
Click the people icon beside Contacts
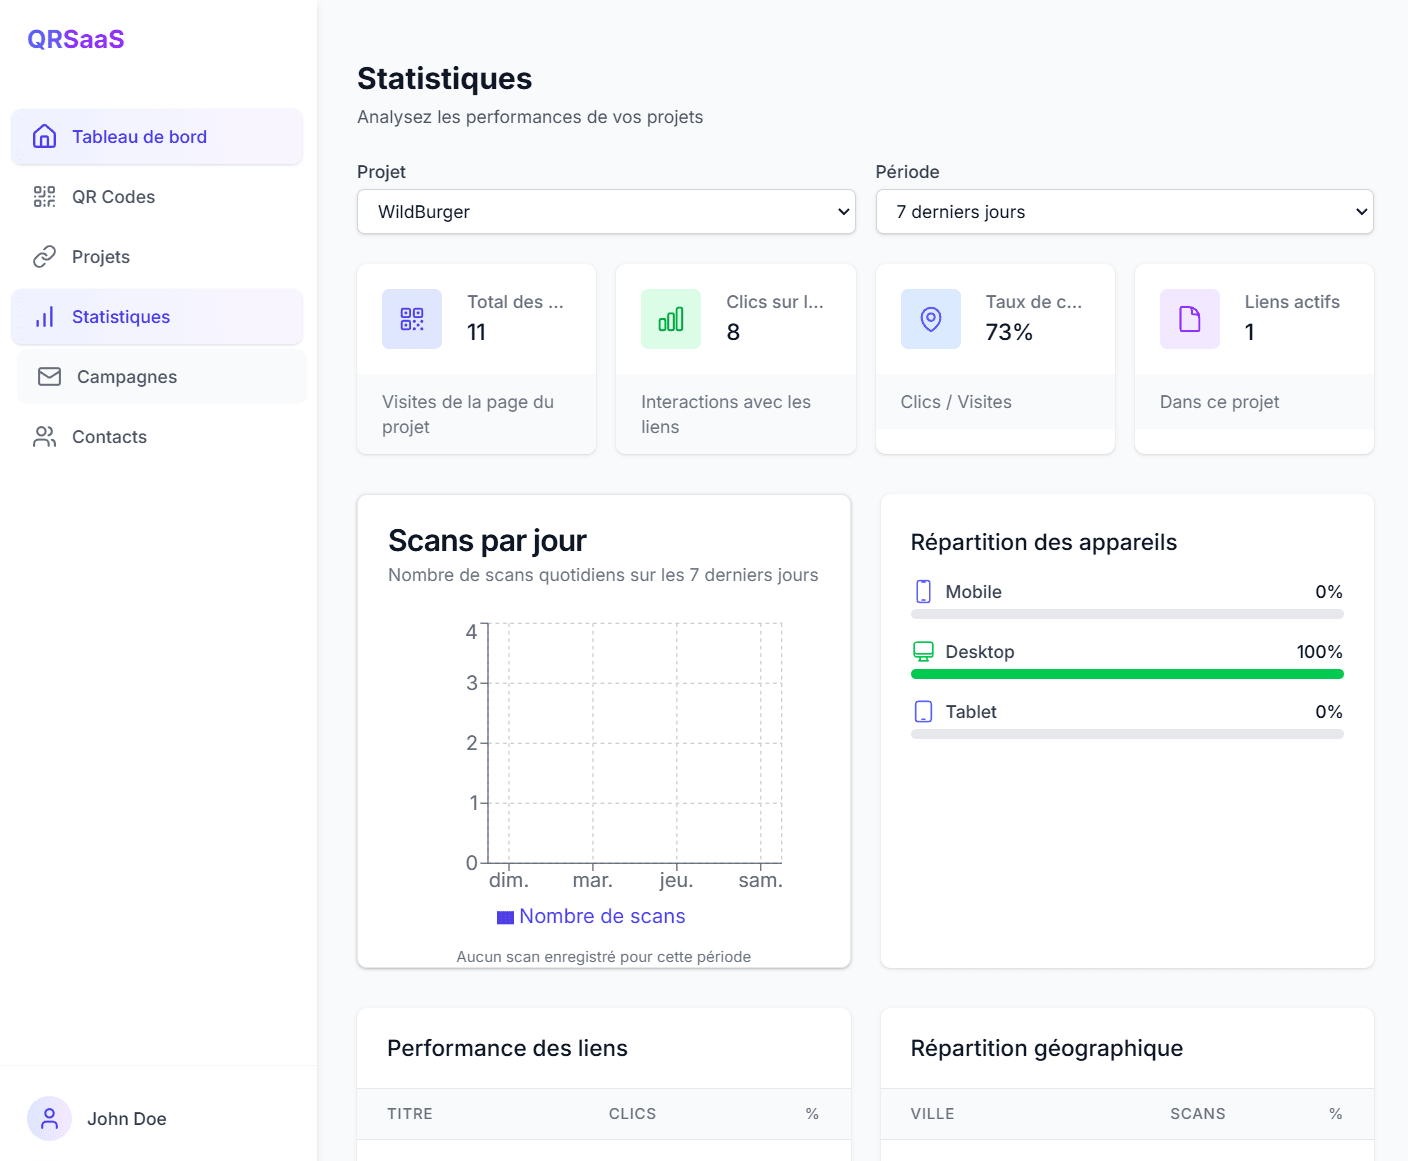[x=44, y=437]
